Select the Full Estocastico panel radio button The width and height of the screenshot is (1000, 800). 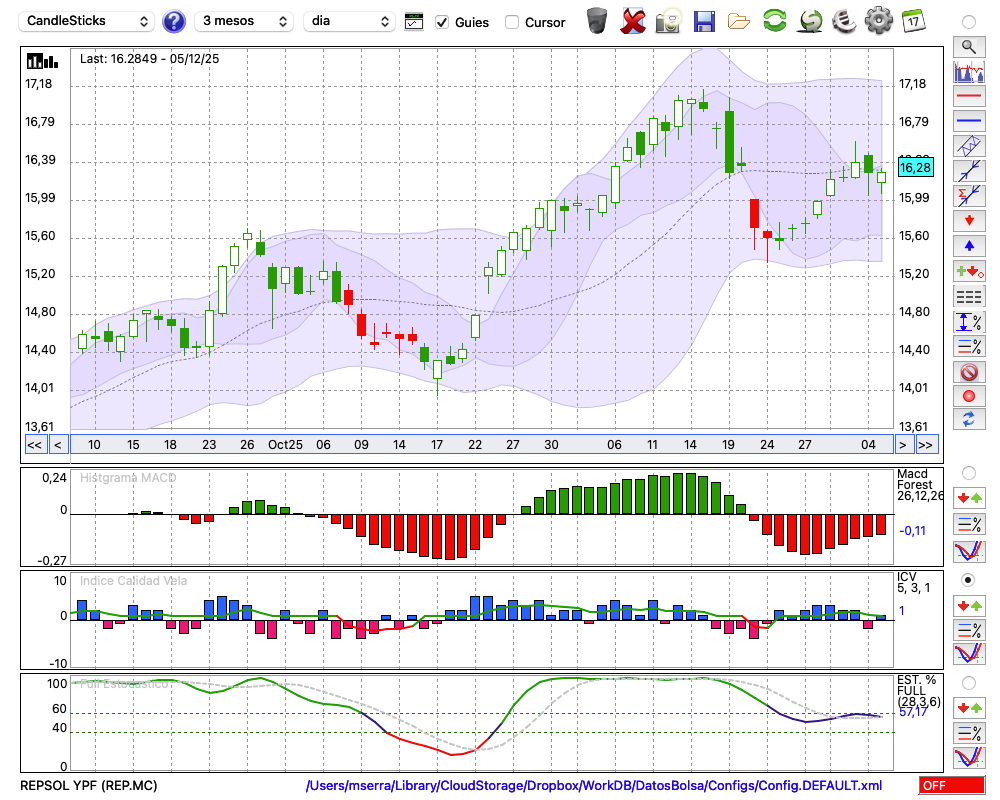click(969, 683)
